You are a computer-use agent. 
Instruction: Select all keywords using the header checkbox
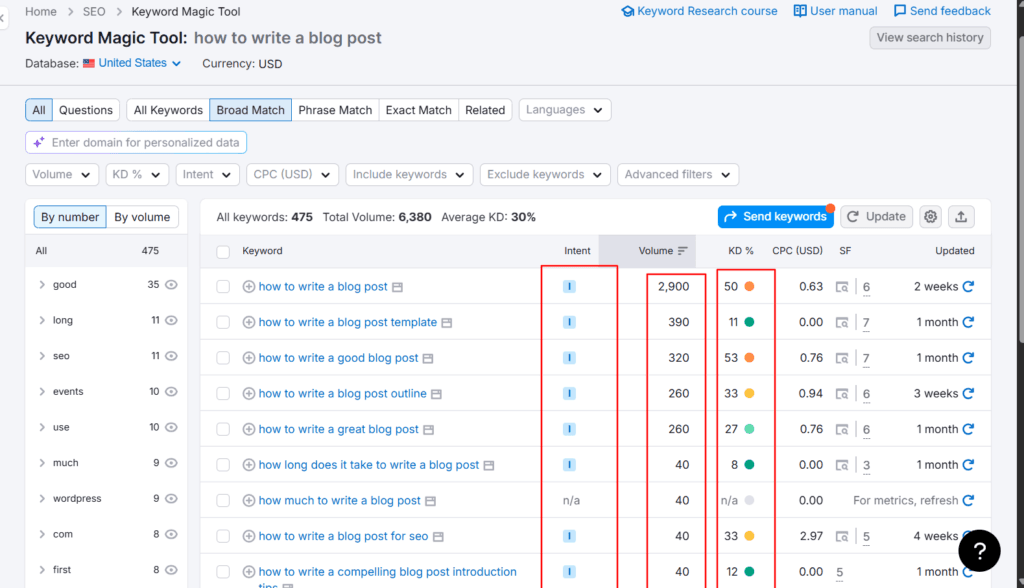click(223, 251)
